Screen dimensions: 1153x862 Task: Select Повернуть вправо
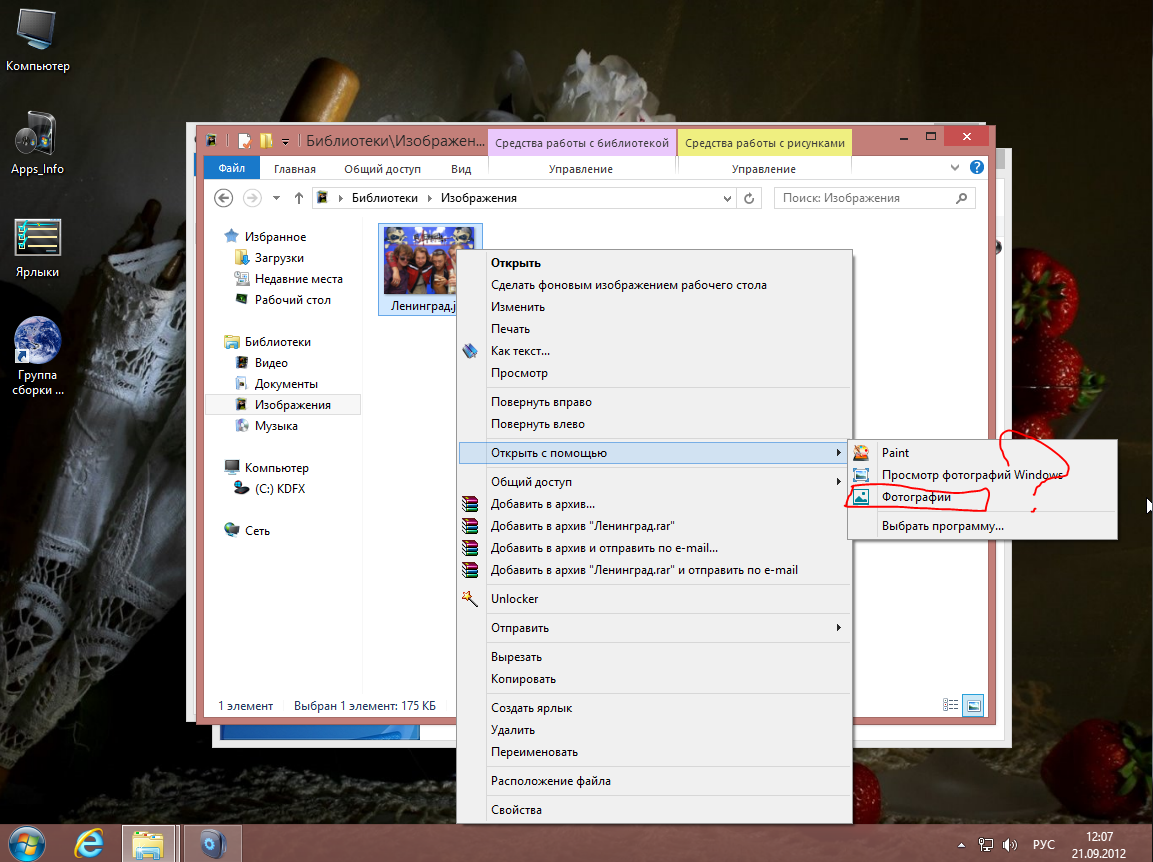tap(654, 402)
